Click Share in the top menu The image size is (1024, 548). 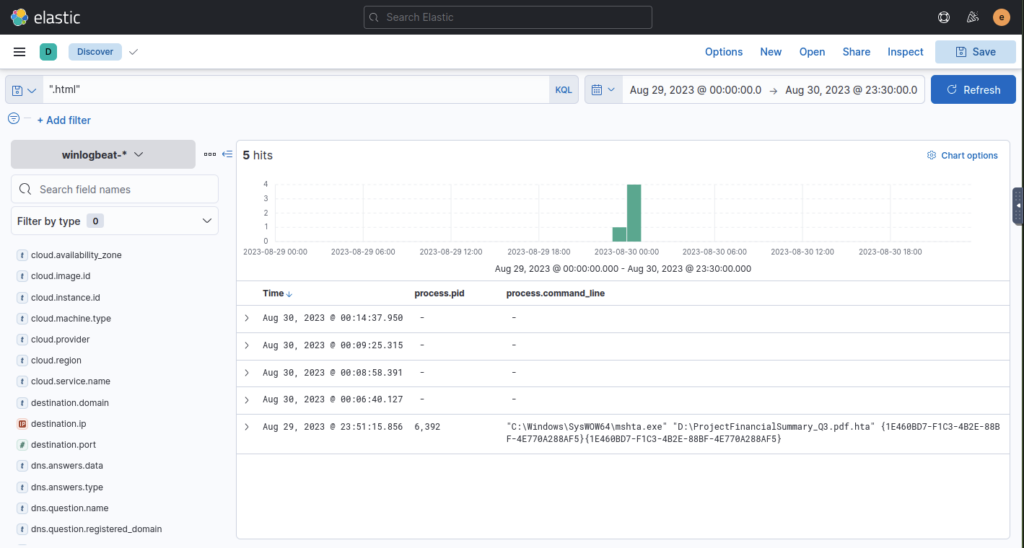point(856,52)
